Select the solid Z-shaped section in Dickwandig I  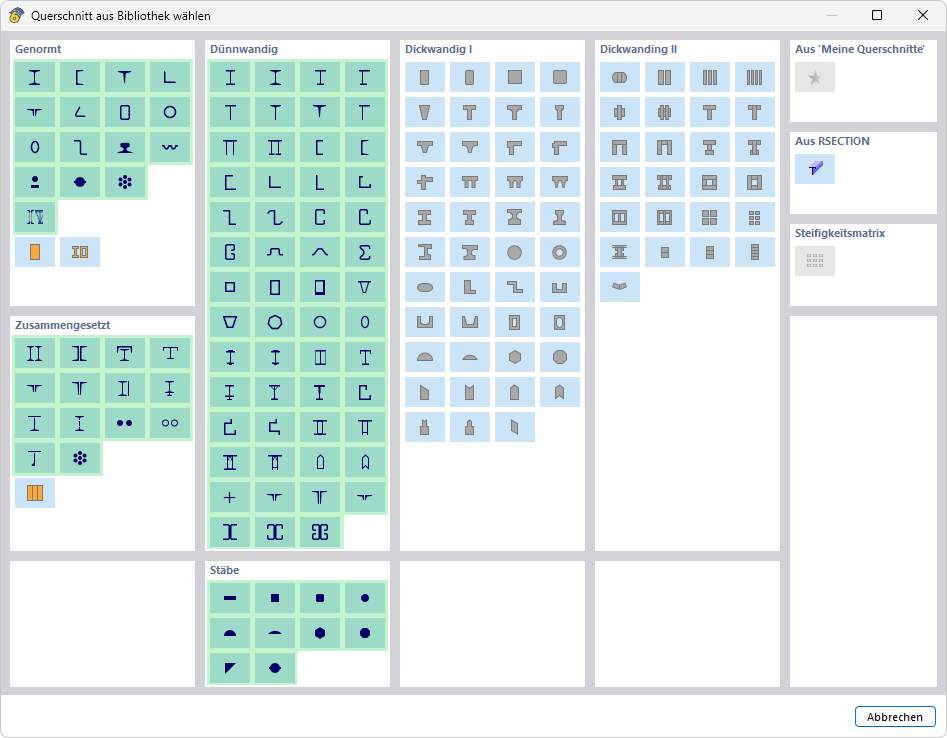pos(515,287)
